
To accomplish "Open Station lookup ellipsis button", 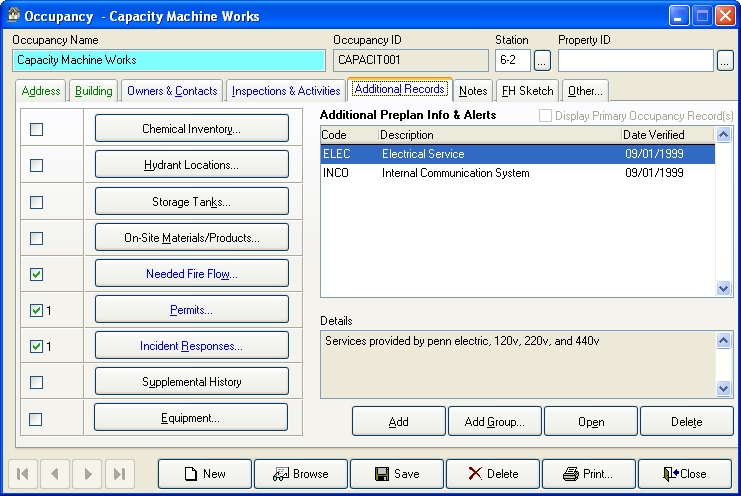I will click(542, 61).
